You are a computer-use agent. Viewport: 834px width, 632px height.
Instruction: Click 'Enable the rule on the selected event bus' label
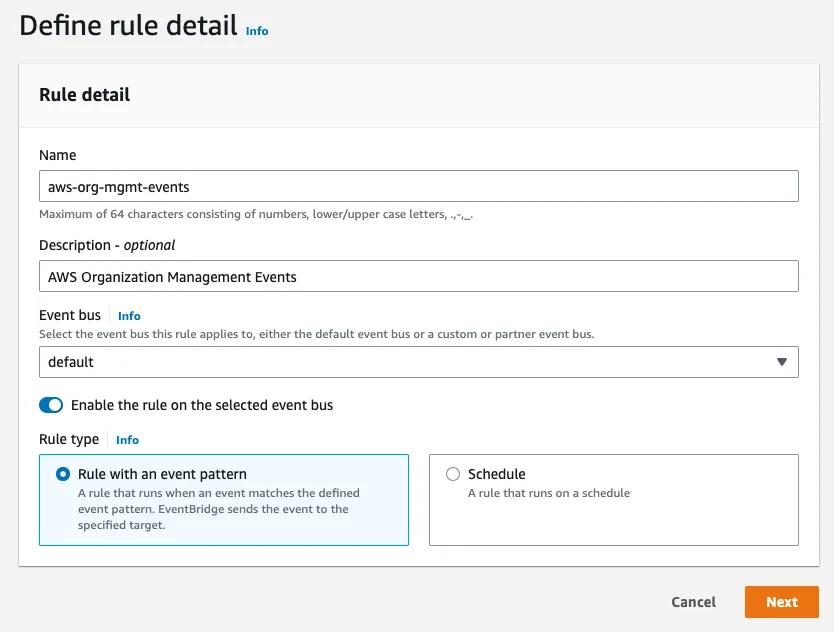pos(202,405)
